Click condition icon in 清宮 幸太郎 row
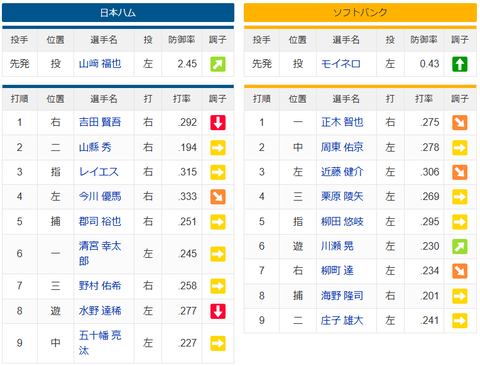Image resolution: width=480 pixels, height=366 pixels. click(x=218, y=254)
